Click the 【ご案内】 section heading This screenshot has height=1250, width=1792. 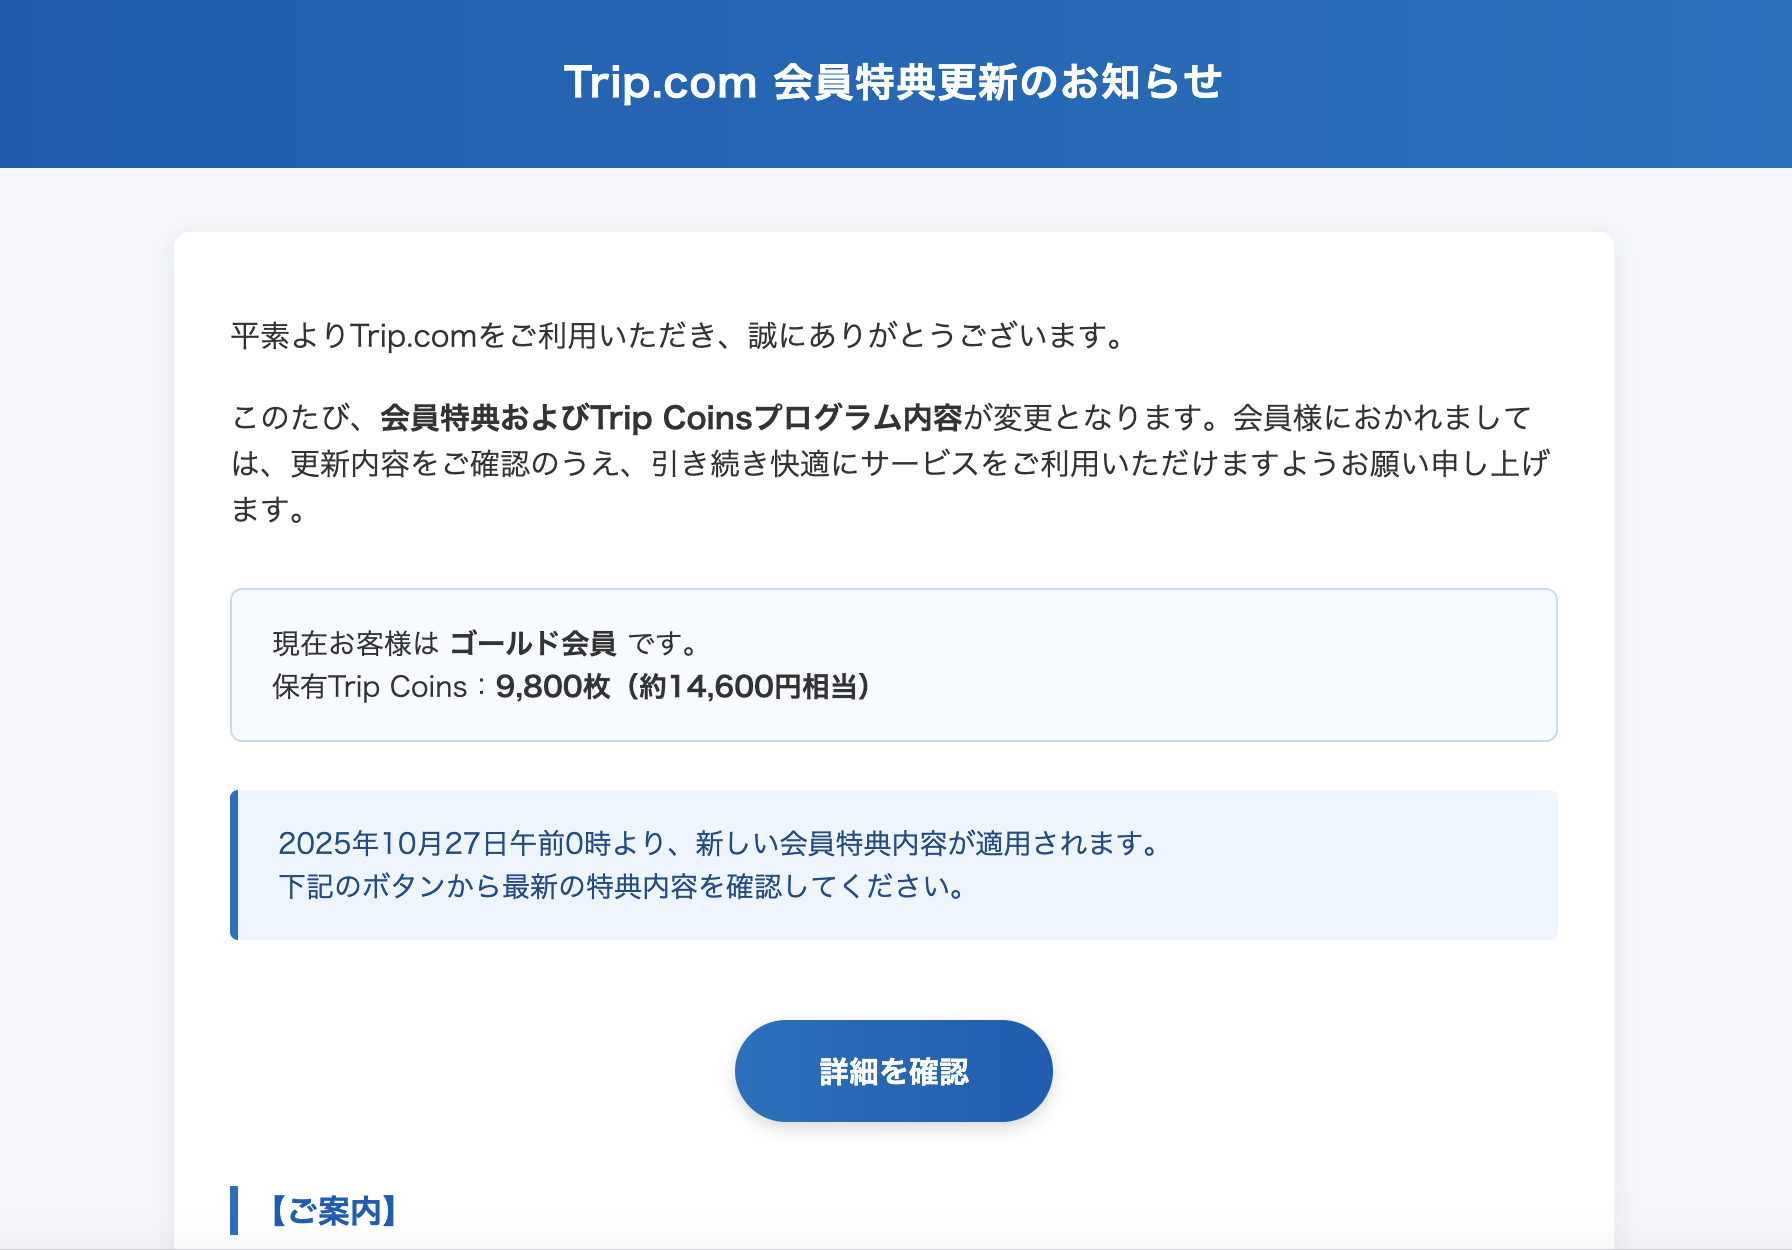click(333, 1211)
